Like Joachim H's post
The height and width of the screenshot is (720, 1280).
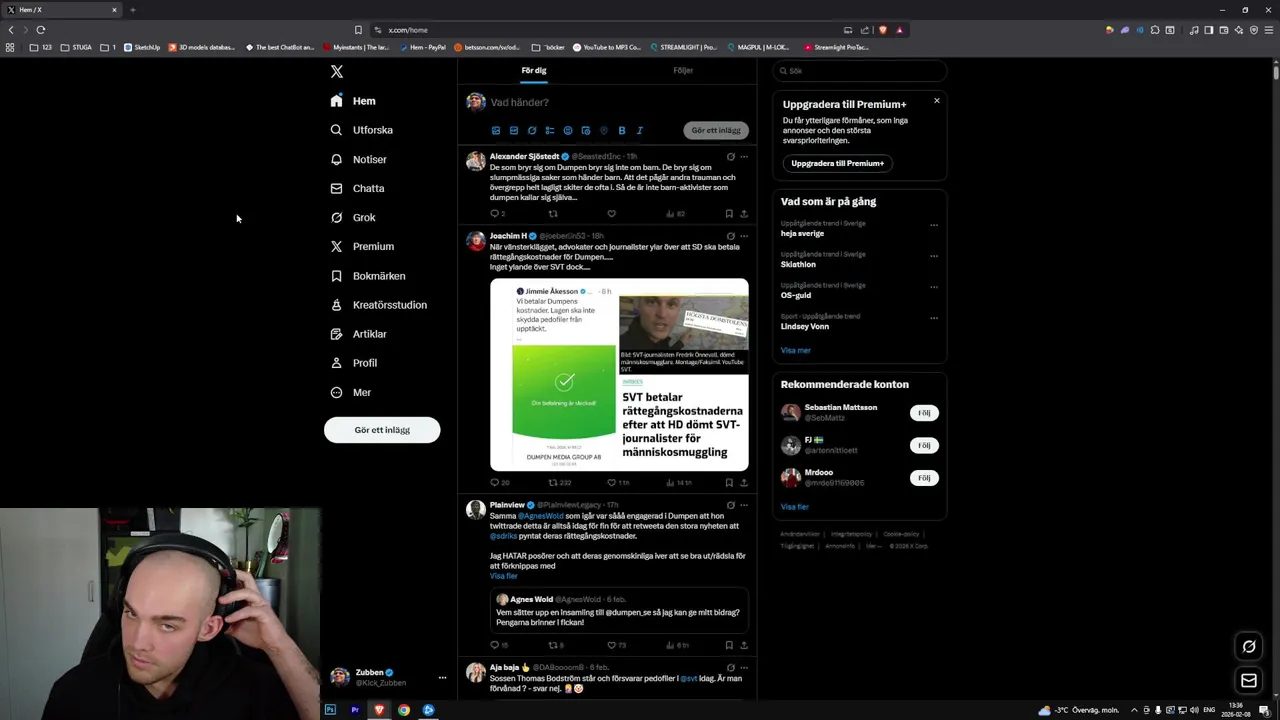point(611,482)
